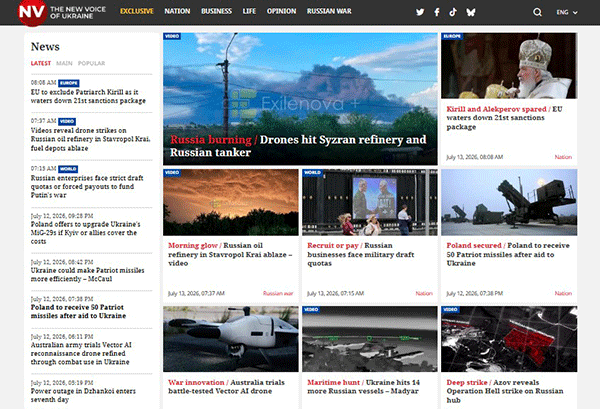Open the Patriot launcher photo thumbnail

coord(509,202)
